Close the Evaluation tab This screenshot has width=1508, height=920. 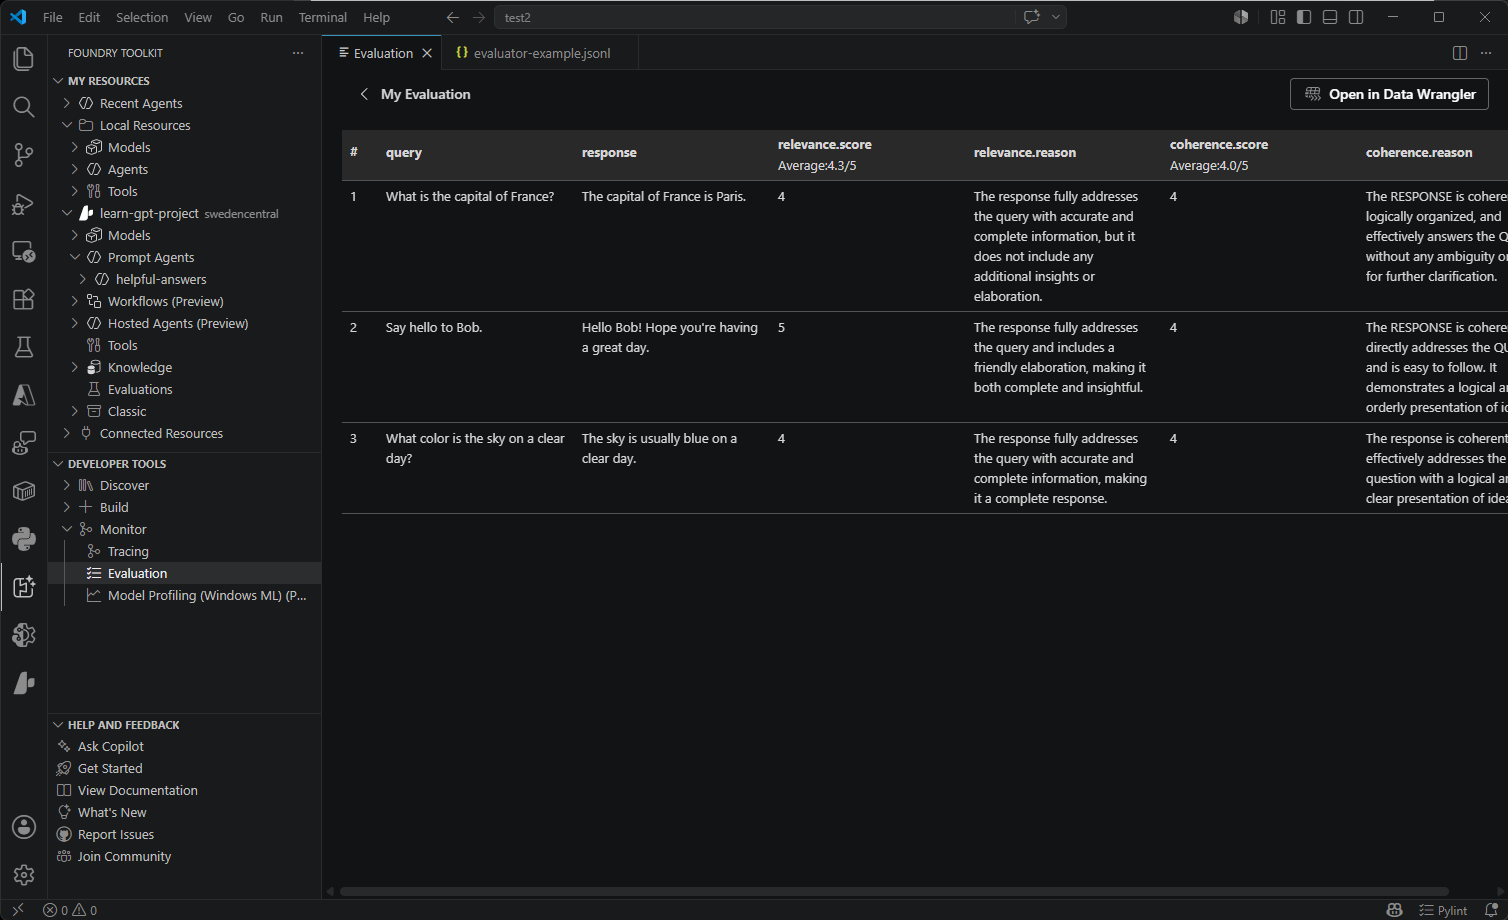427,53
